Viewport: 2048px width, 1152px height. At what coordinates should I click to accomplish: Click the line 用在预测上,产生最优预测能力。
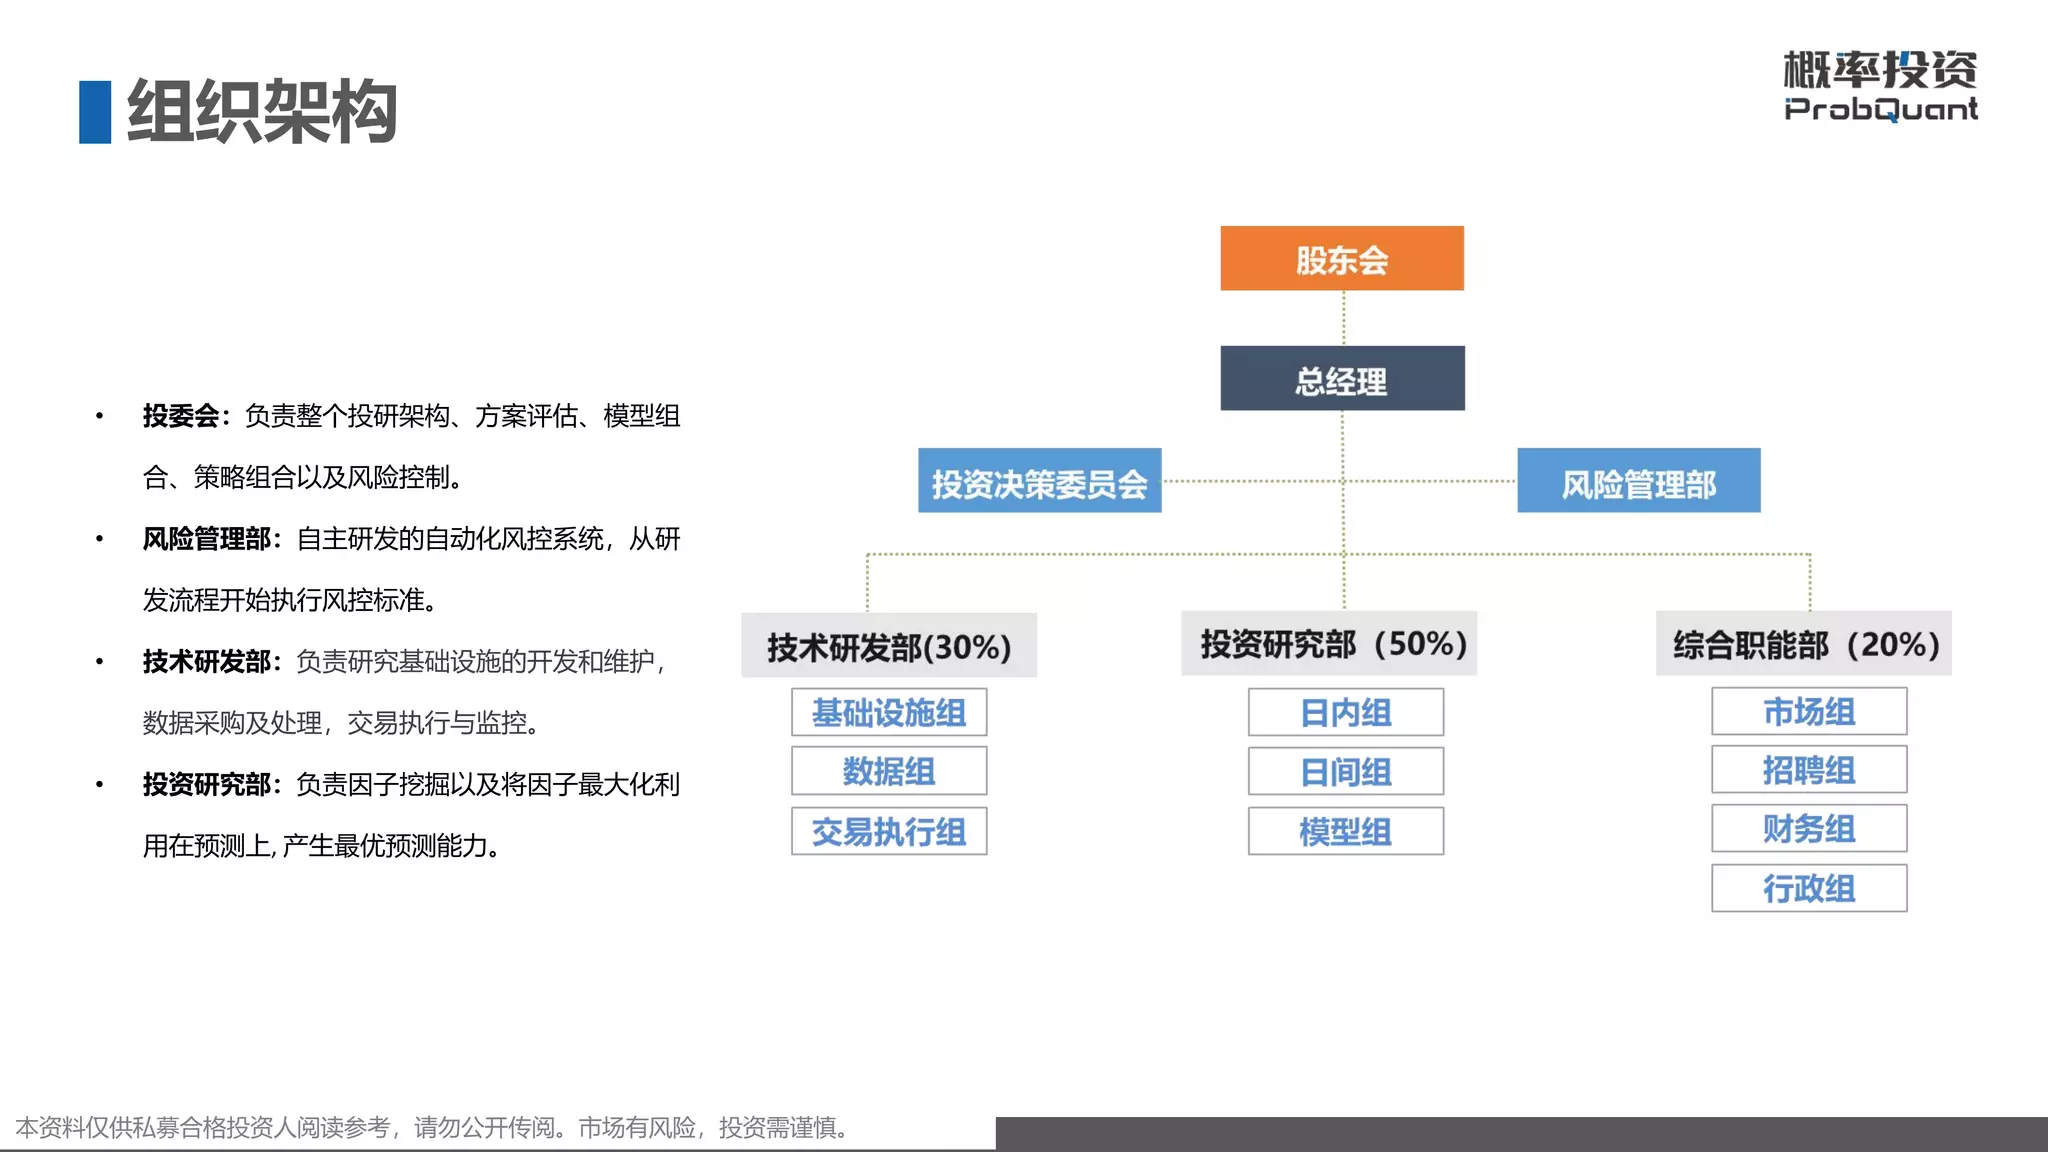[x=322, y=847]
